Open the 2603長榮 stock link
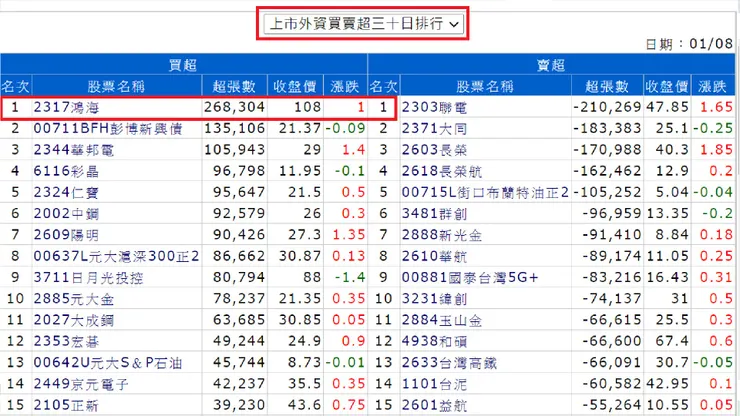Image resolution: width=740 pixels, height=416 pixels. pos(435,150)
